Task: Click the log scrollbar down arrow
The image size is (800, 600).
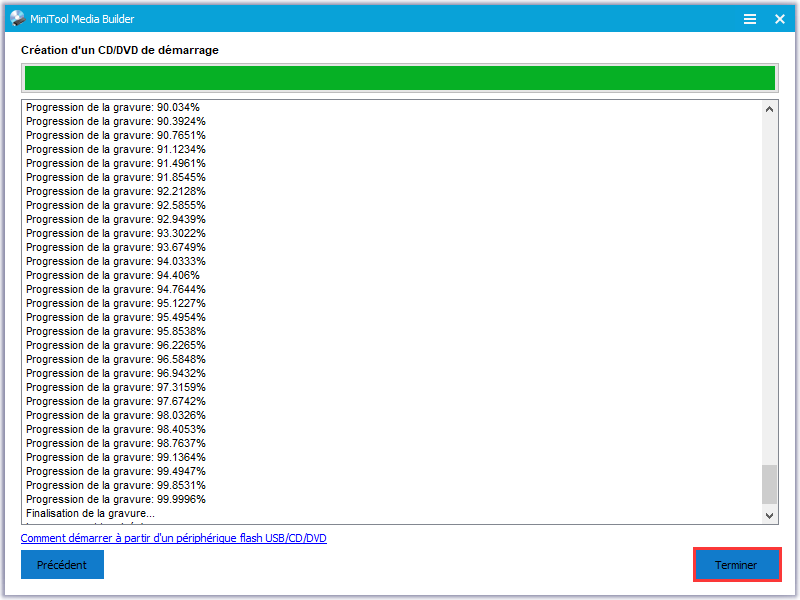Action: point(769,515)
